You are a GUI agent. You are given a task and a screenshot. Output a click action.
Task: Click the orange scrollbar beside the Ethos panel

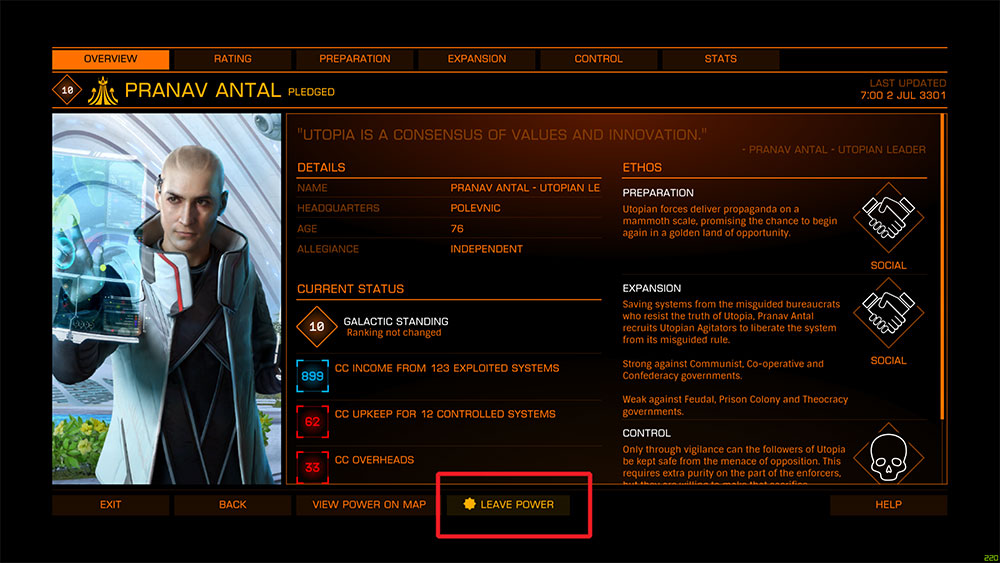(943, 267)
